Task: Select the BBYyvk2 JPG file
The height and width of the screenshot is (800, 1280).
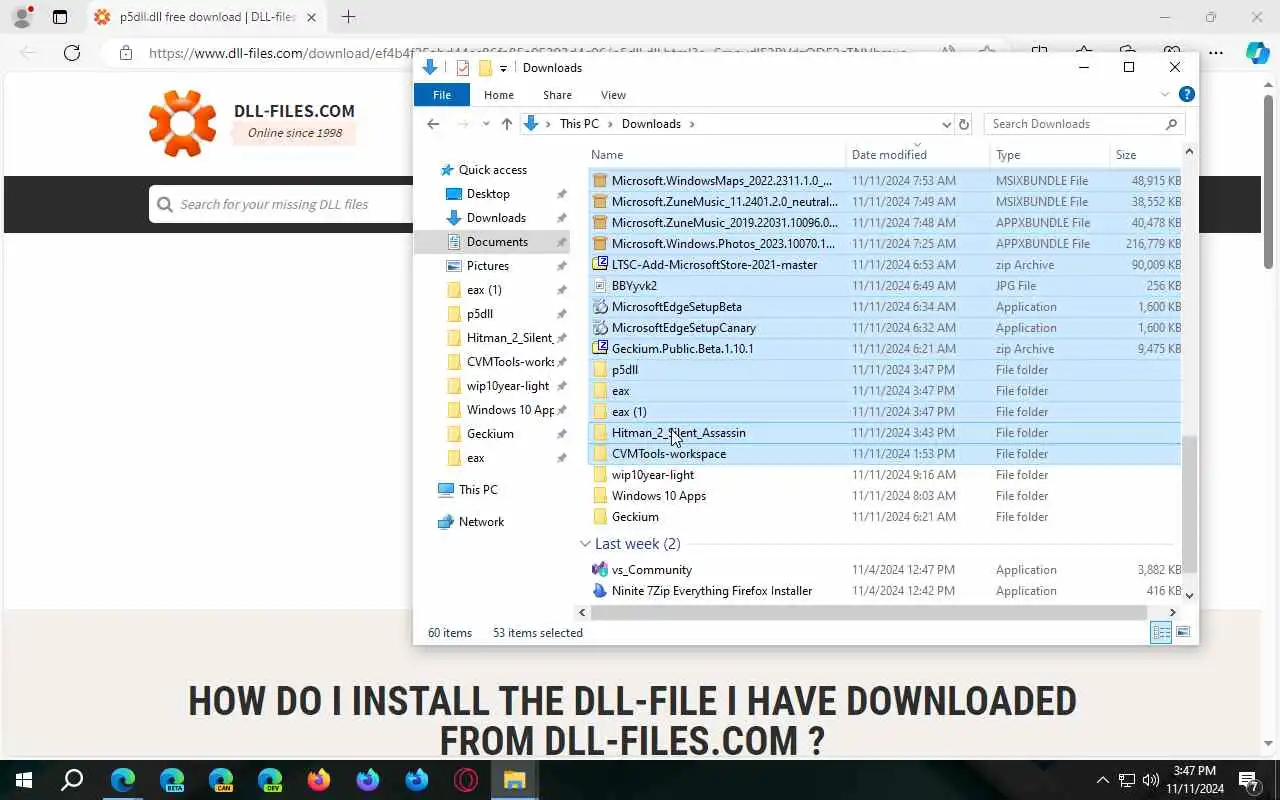Action: (x=885, y=286)
